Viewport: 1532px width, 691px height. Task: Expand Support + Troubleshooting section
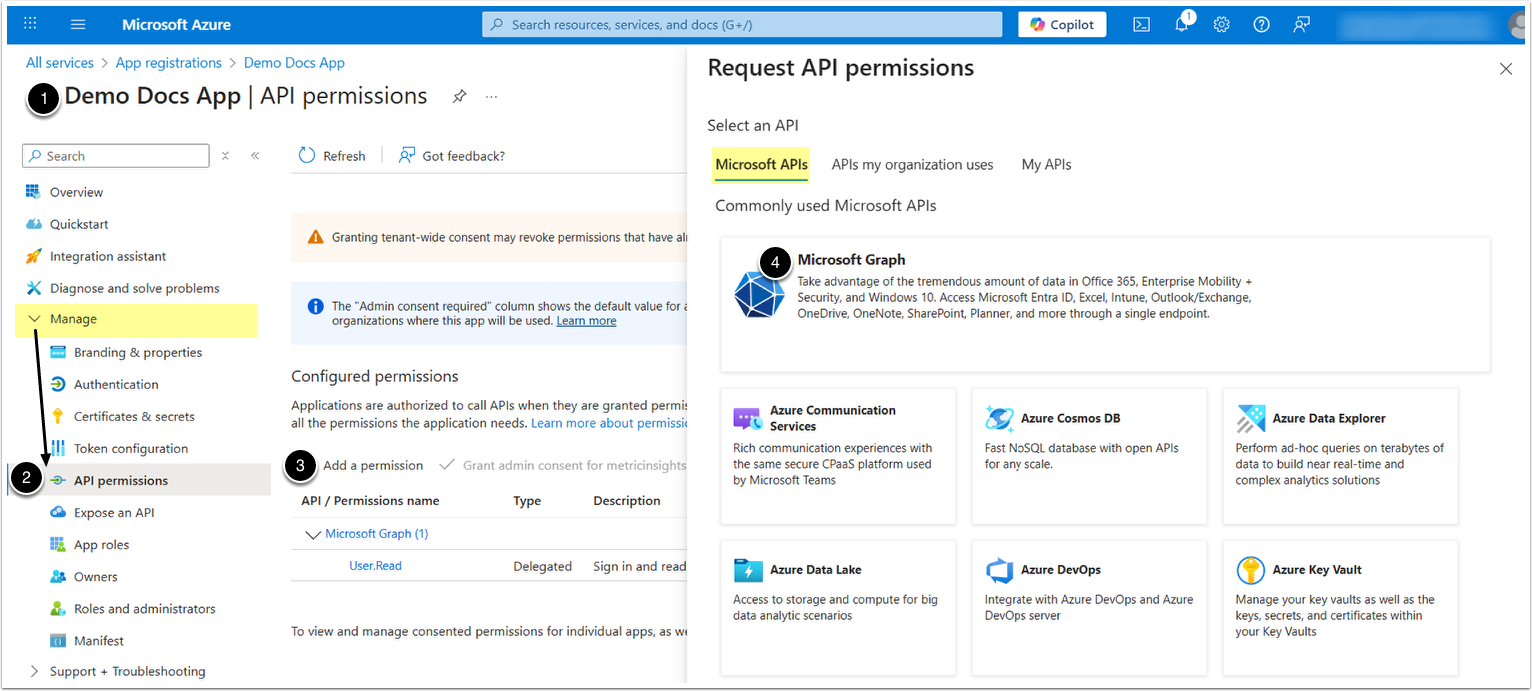pyautogui.click(x=36, y=671)
